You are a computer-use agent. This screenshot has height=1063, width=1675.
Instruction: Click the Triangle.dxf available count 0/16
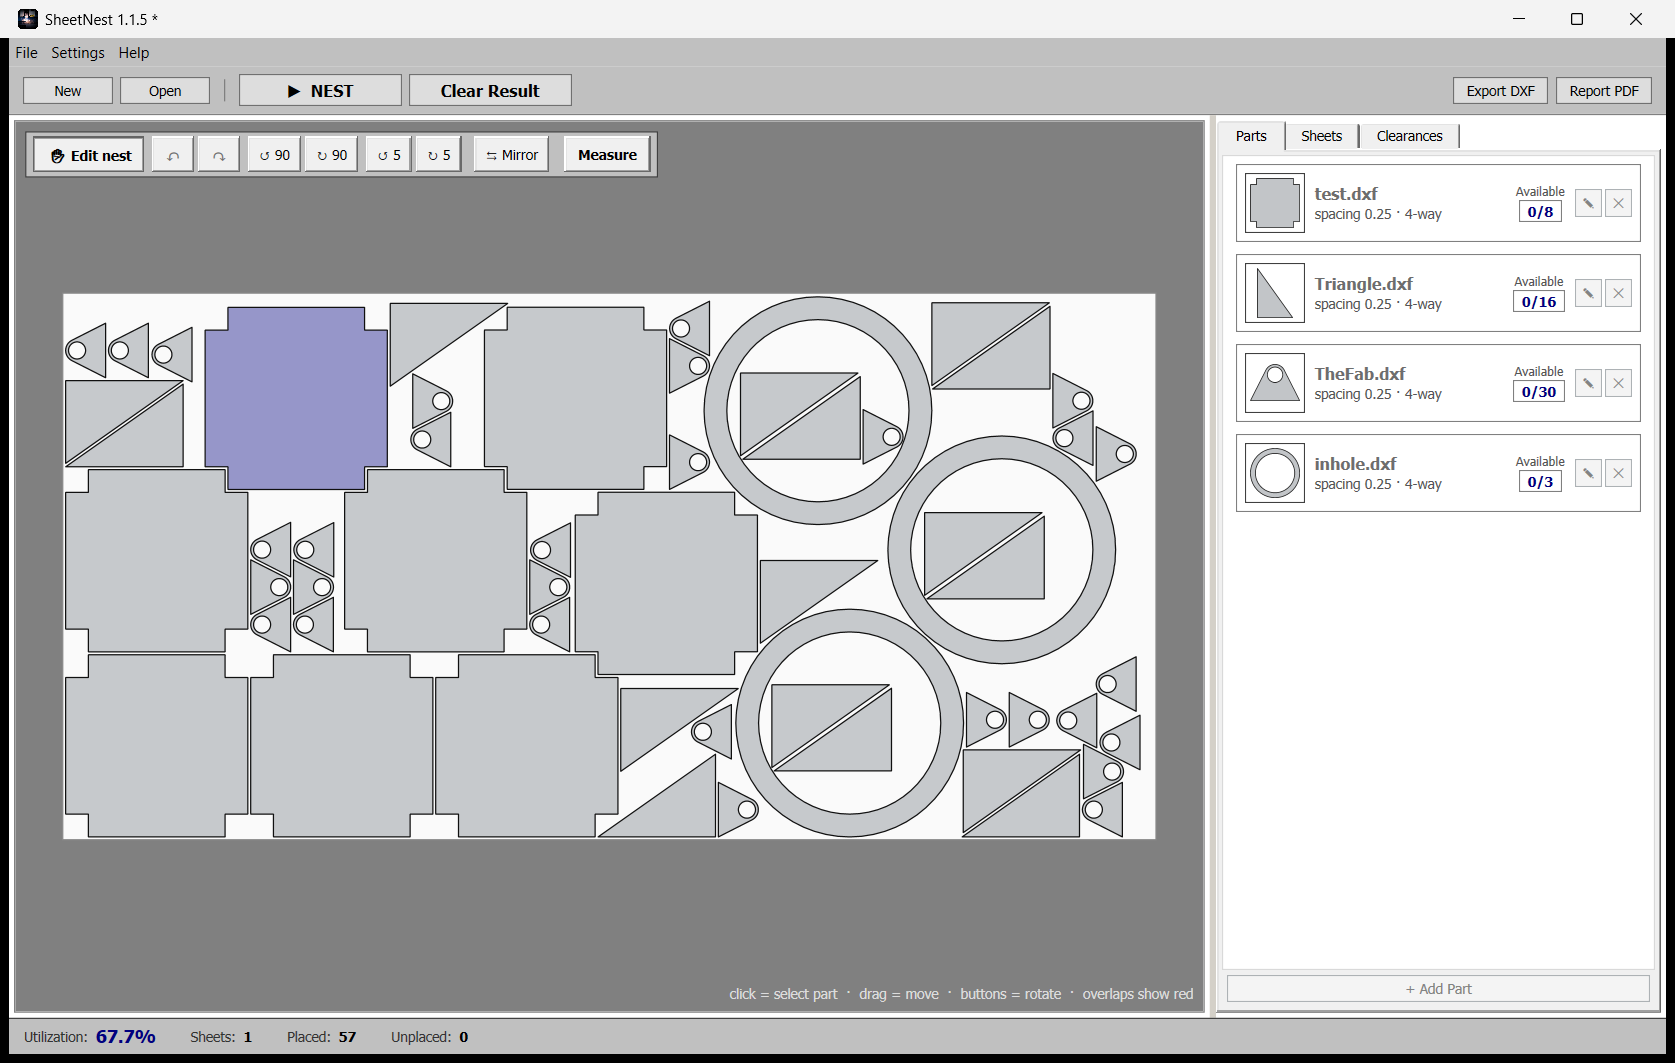coord(1539,302)
